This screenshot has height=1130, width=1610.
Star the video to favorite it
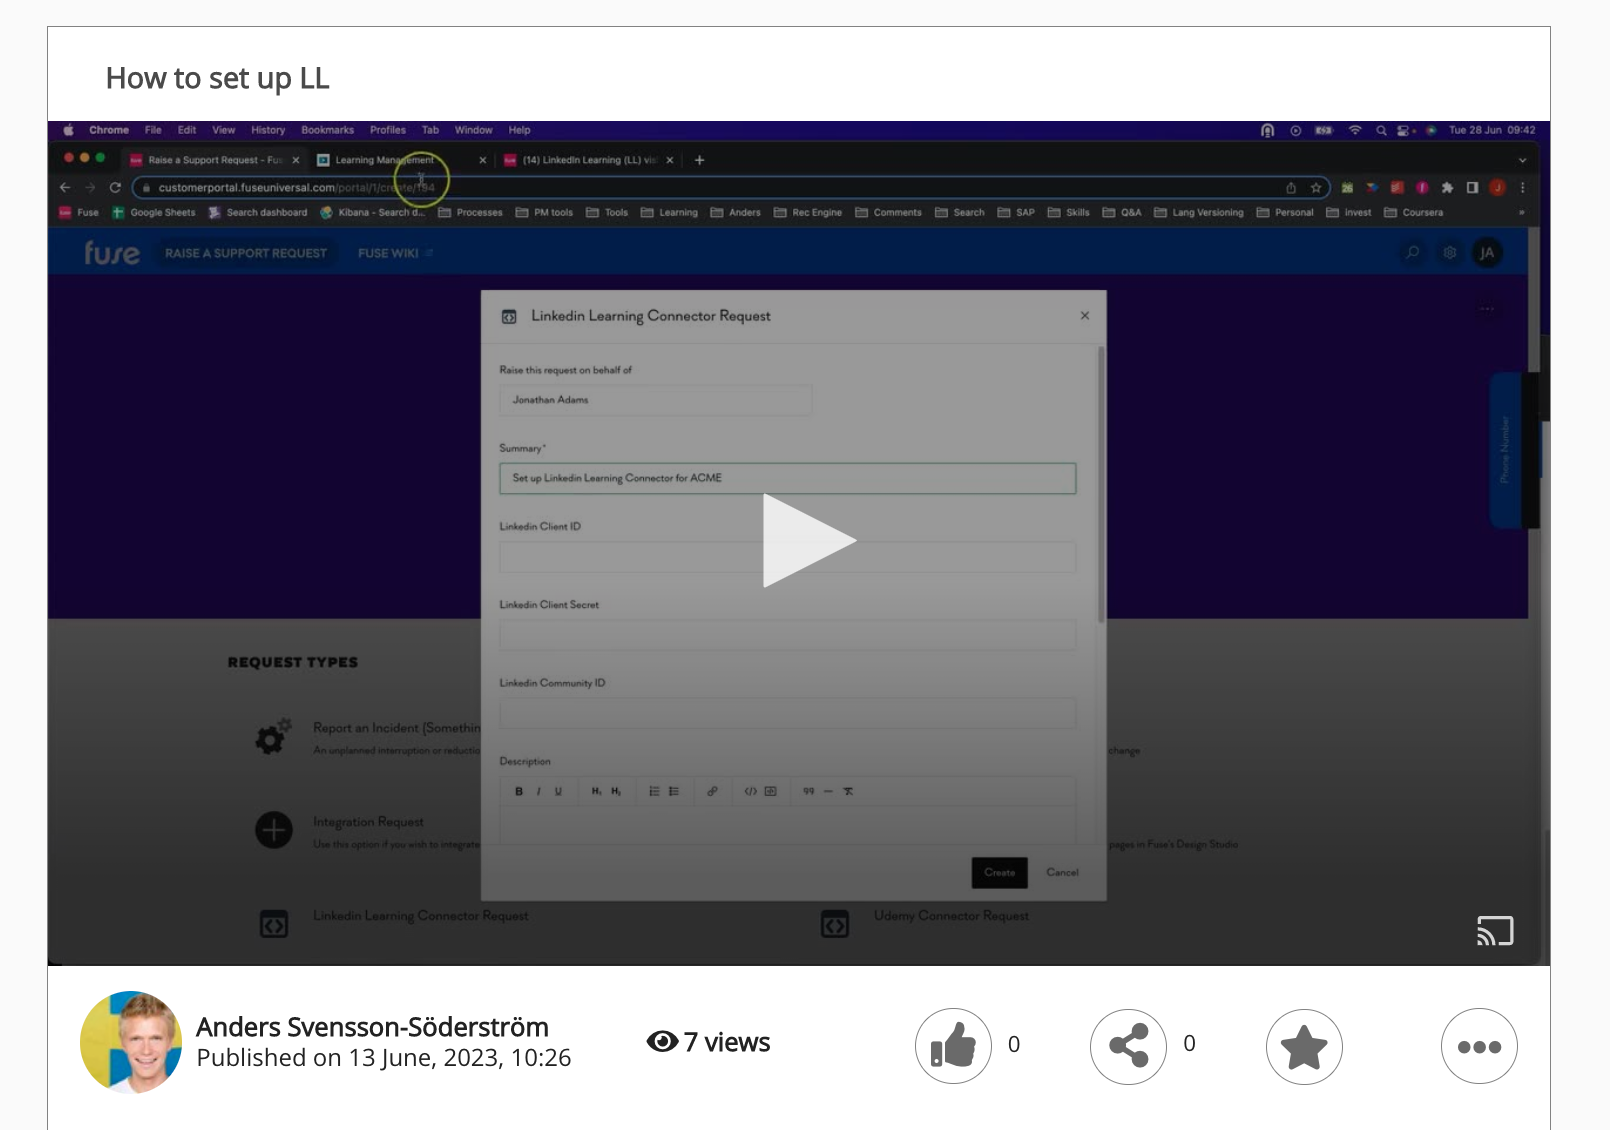[1304, 1046]
